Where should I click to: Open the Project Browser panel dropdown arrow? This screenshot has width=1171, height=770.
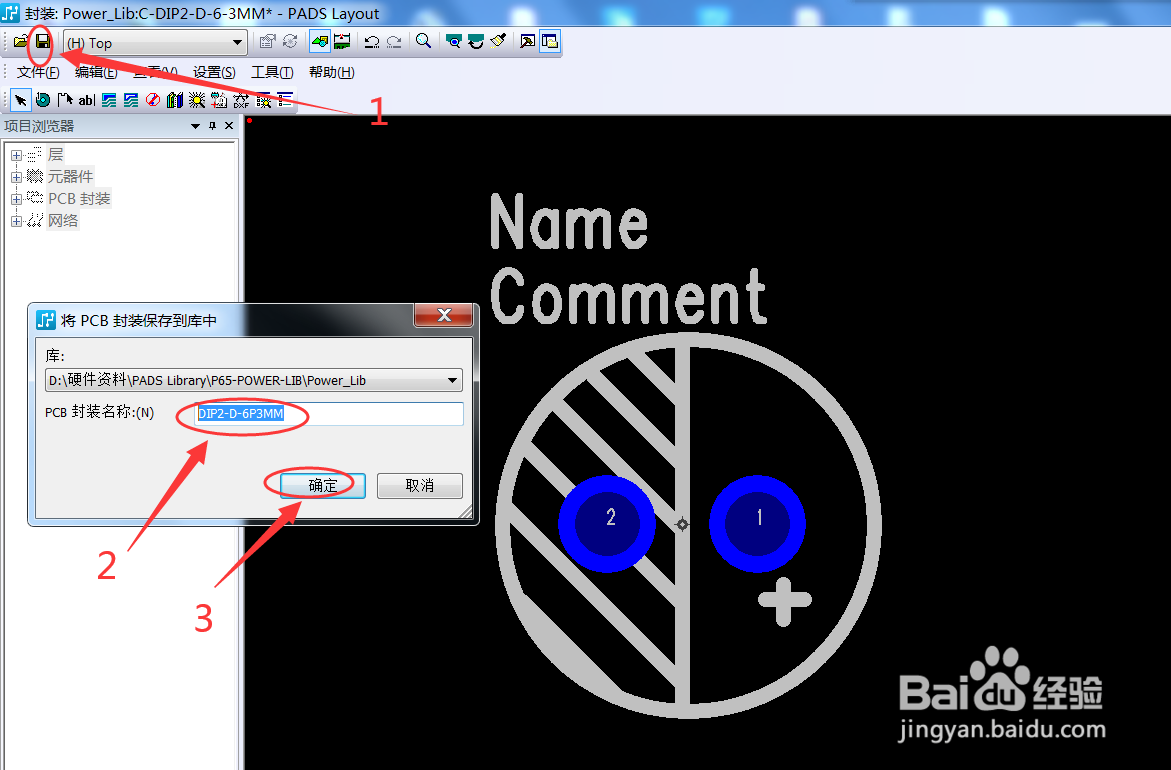pos(196,126)
